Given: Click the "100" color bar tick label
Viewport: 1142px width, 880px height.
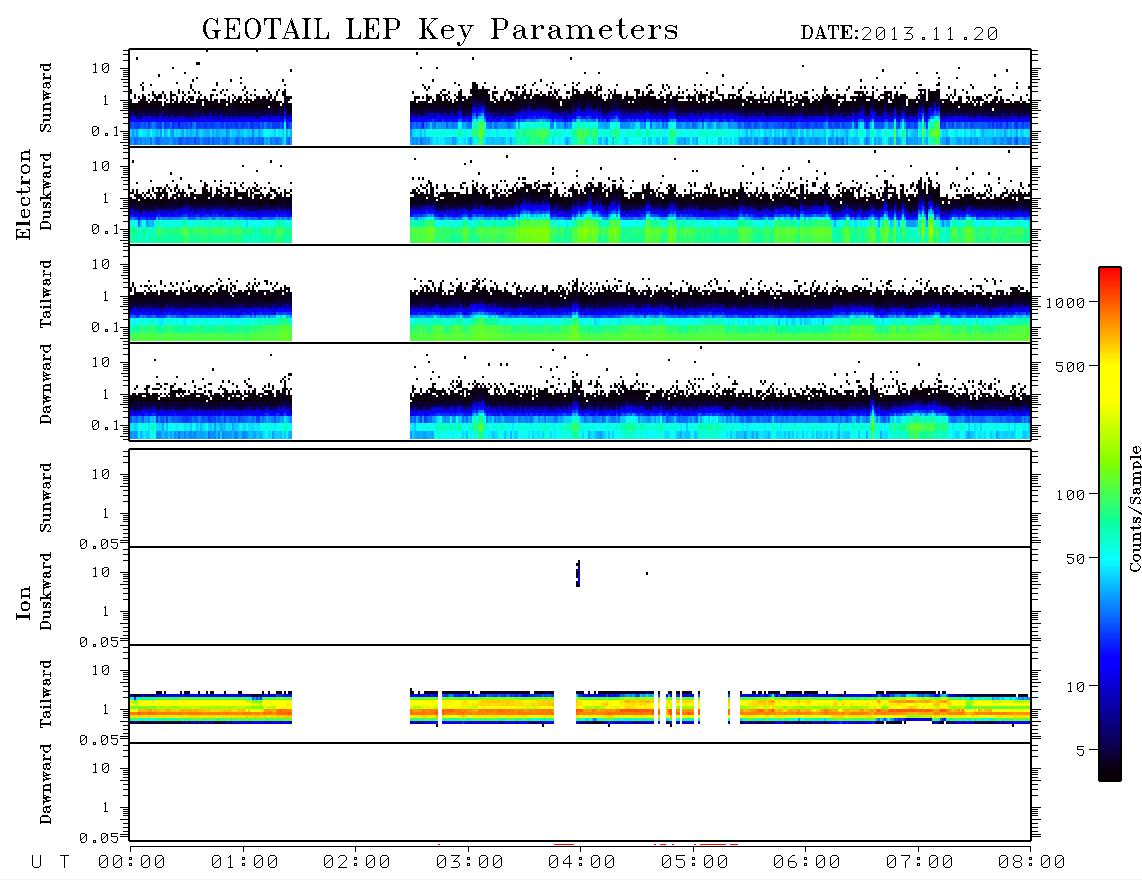Looking at the screenshot, I should pos(1071,495).
